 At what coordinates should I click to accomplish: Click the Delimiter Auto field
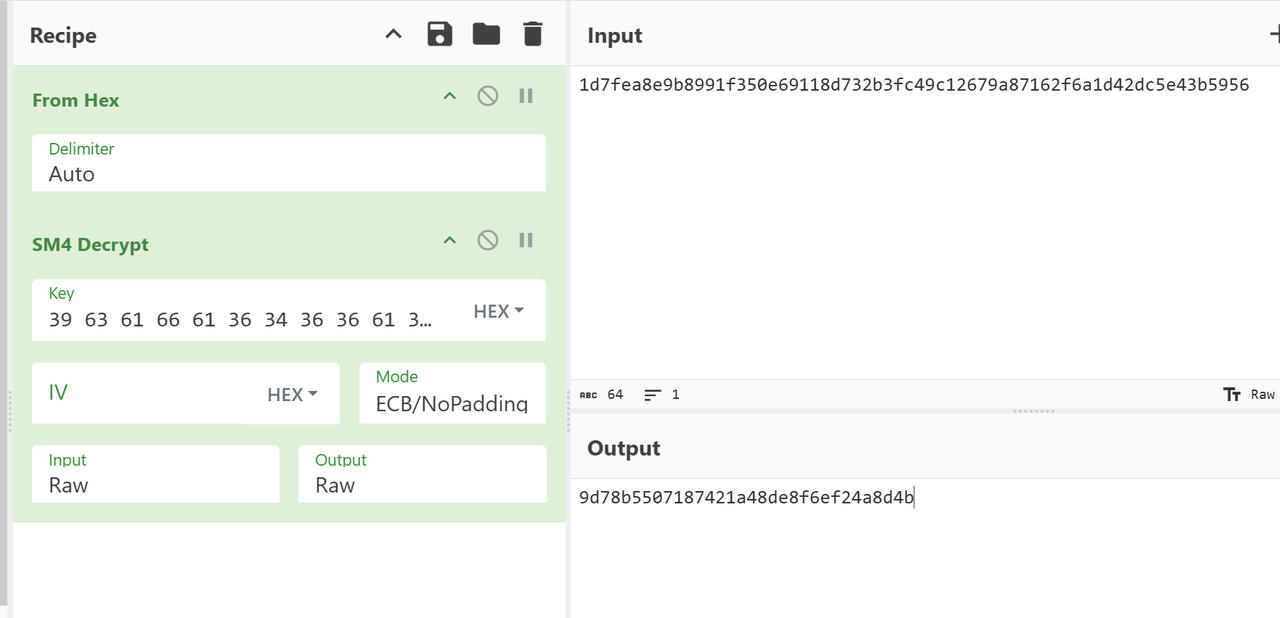click(288, 173)
